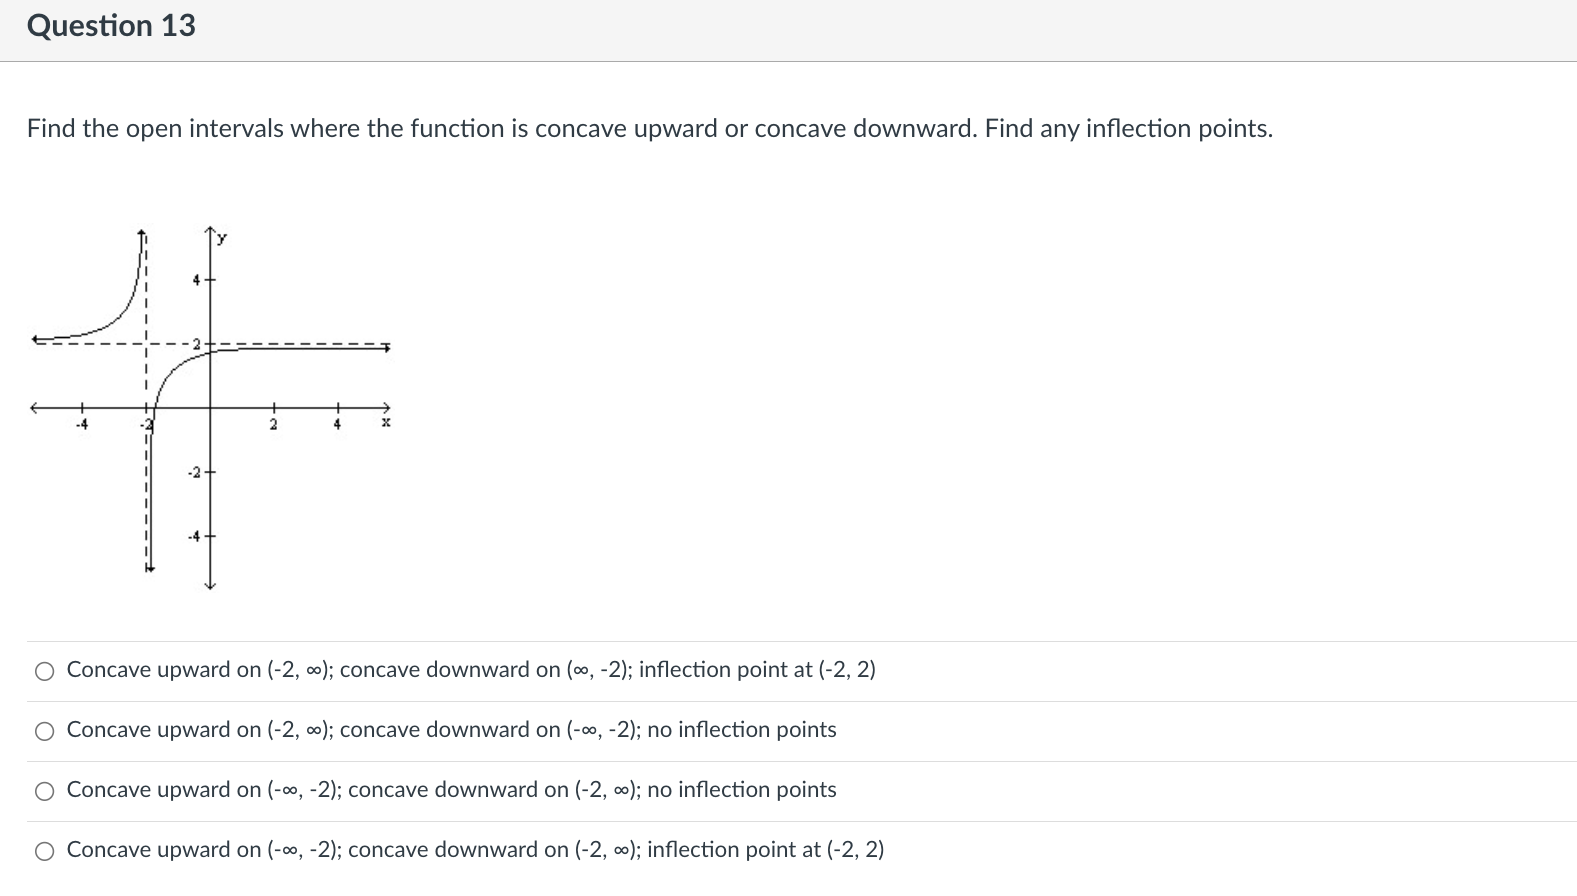Click the text "Concave upward on (-∞, -2)"
The width and height of the screenshot is (1577, 896).
[x=200, y=791]
